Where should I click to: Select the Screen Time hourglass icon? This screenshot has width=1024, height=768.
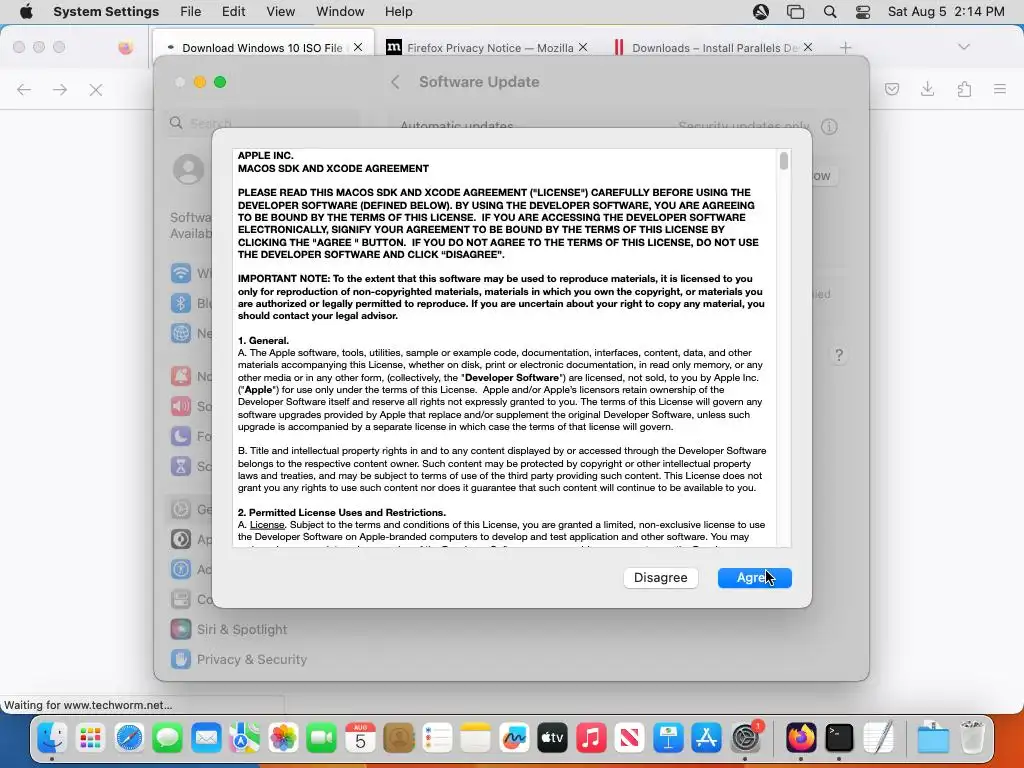(181, 466)
